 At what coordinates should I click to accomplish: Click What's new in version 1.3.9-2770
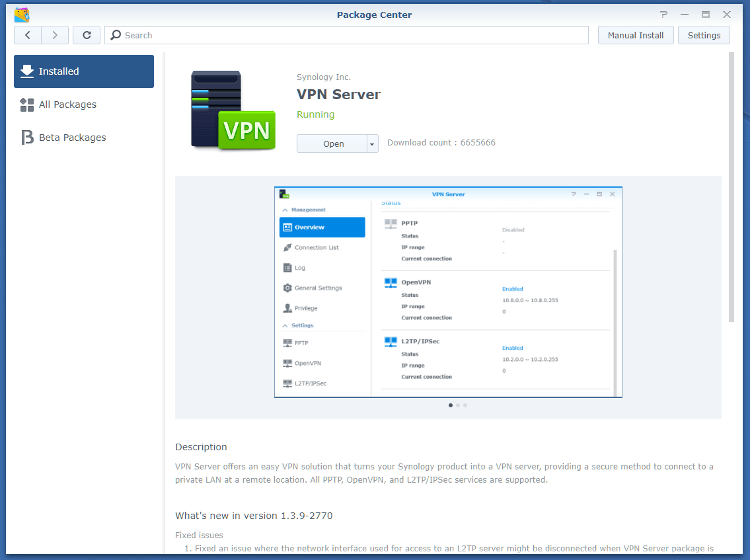click(254, 516)
